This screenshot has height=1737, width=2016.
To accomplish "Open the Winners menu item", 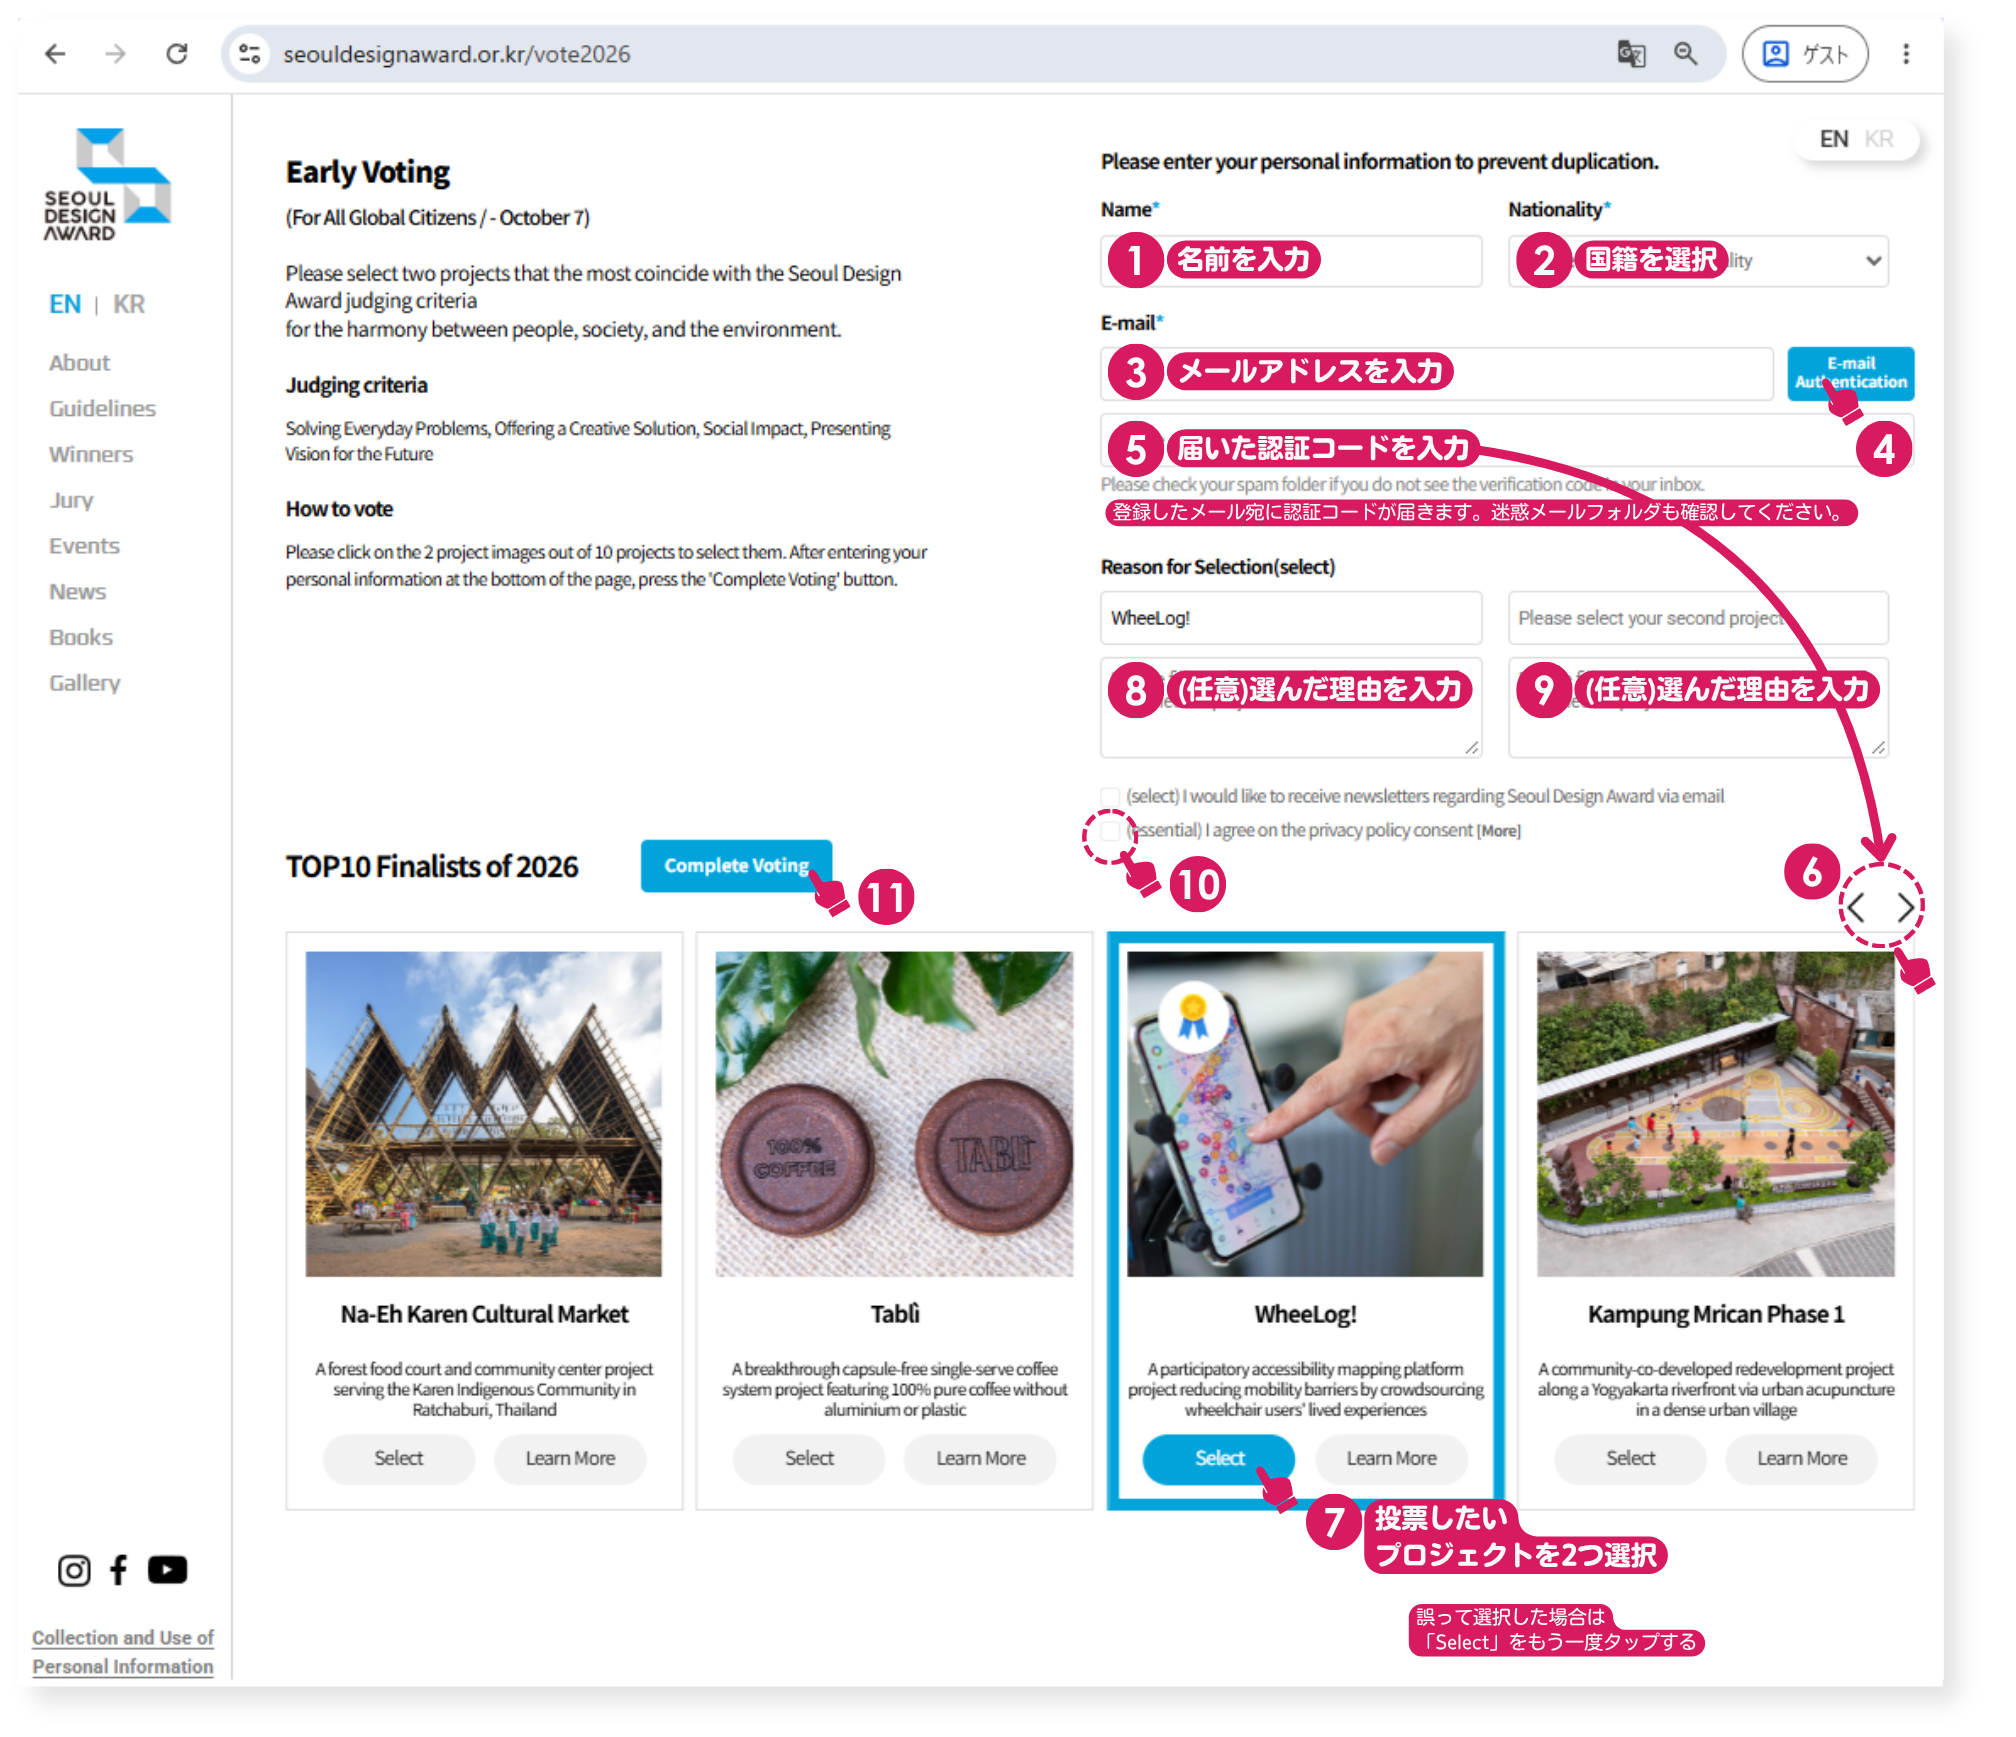I will coord(91,455).
